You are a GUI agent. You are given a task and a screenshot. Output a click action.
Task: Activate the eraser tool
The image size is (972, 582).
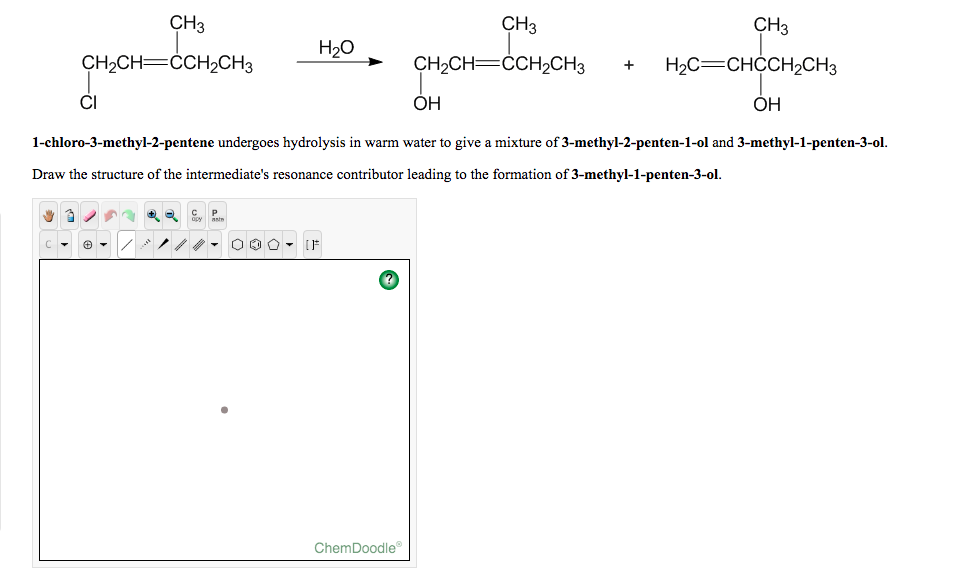[x=89, y=215]
